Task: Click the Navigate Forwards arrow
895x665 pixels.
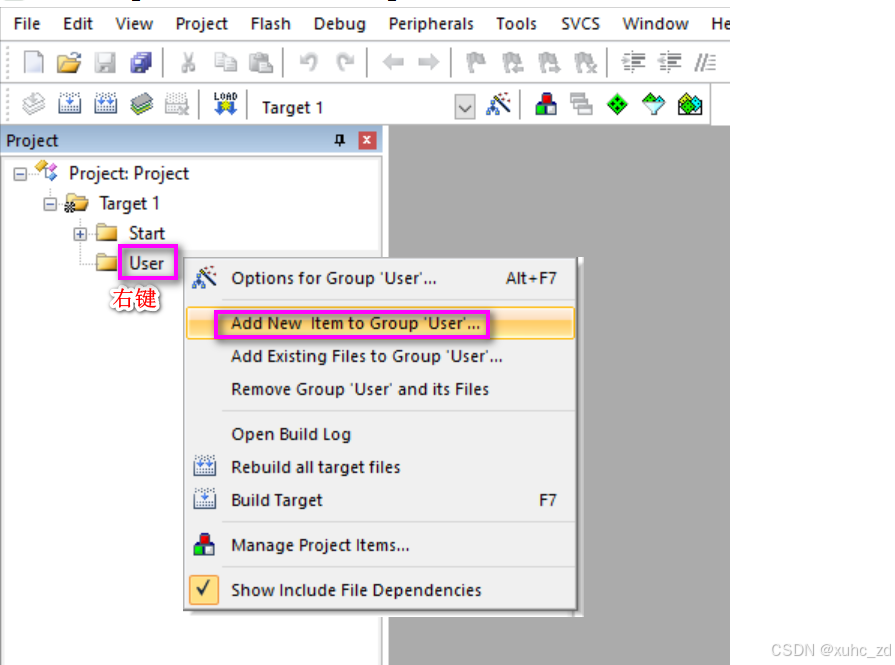Action: tap(429, 62)
